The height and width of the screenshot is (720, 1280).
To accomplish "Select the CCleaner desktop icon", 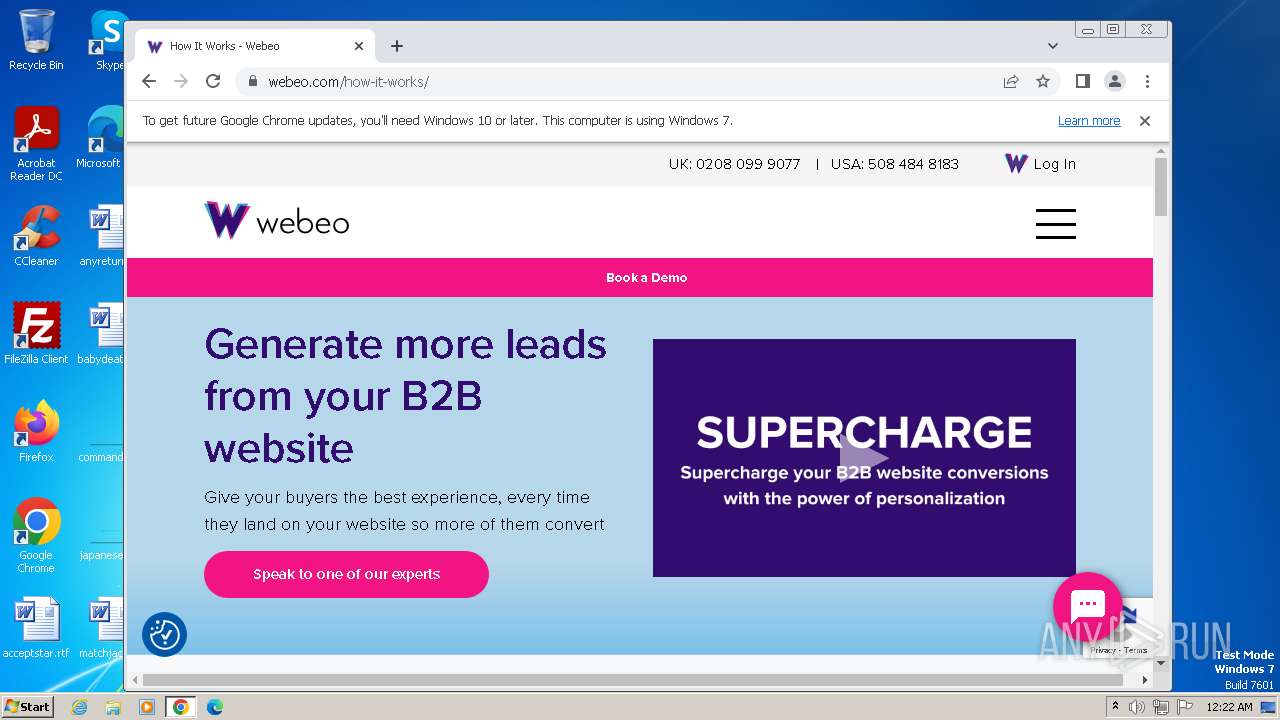I will tap(36, 236).
